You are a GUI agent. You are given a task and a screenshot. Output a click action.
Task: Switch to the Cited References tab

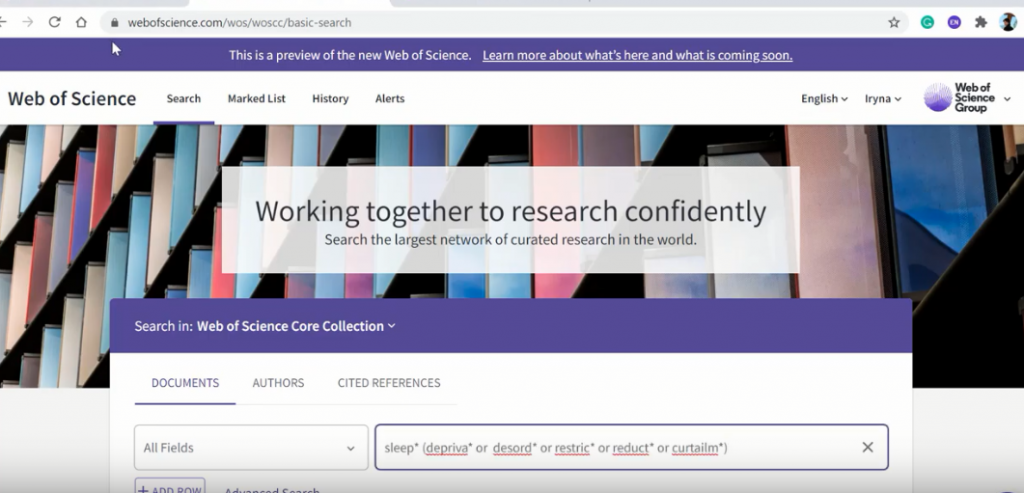[389, 383]
